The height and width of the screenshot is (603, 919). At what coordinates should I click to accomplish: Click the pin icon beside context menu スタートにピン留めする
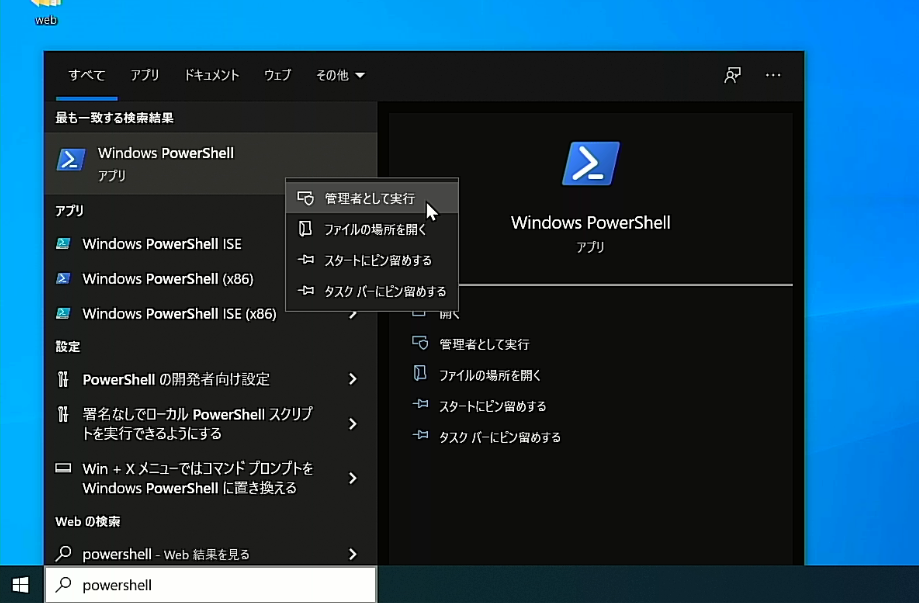305,260
